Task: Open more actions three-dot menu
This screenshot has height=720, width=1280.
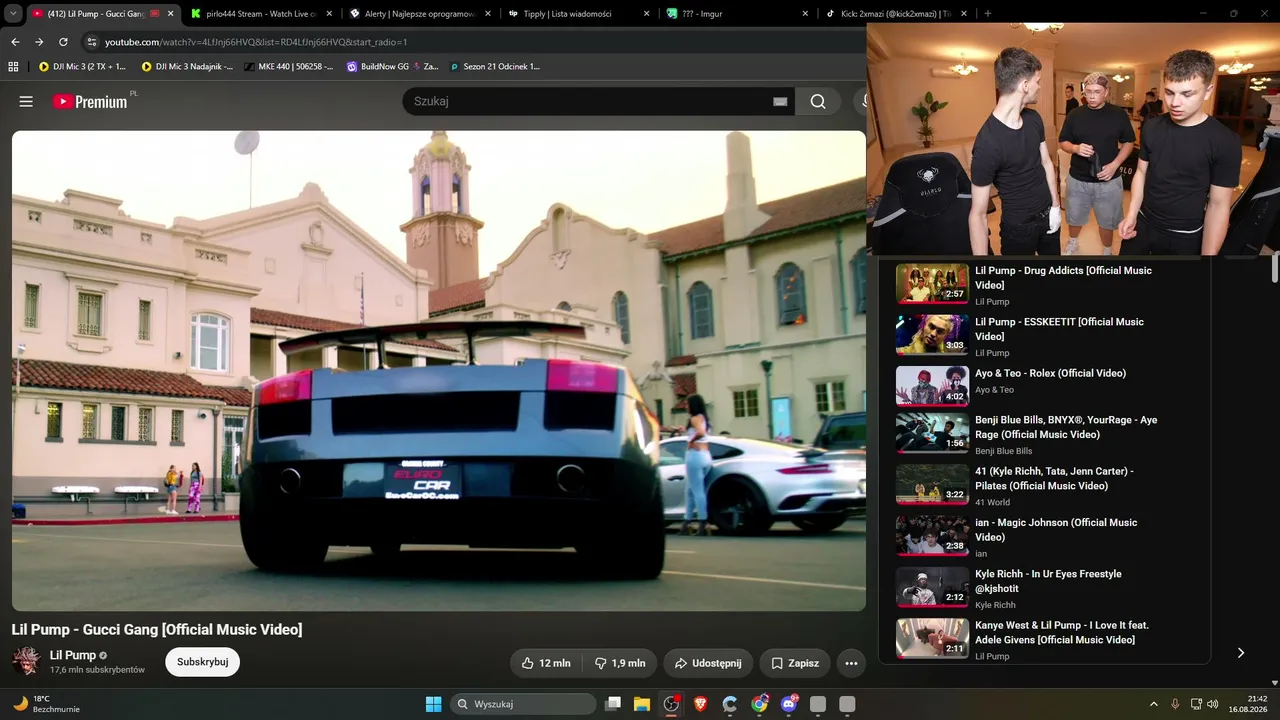Action: point(851,663)
